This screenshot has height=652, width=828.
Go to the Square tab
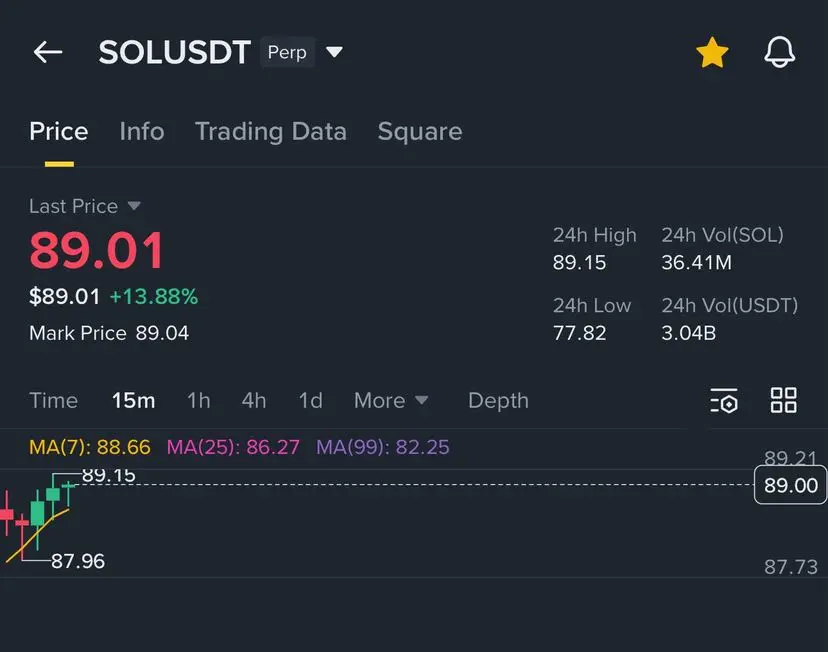(420, 131)
